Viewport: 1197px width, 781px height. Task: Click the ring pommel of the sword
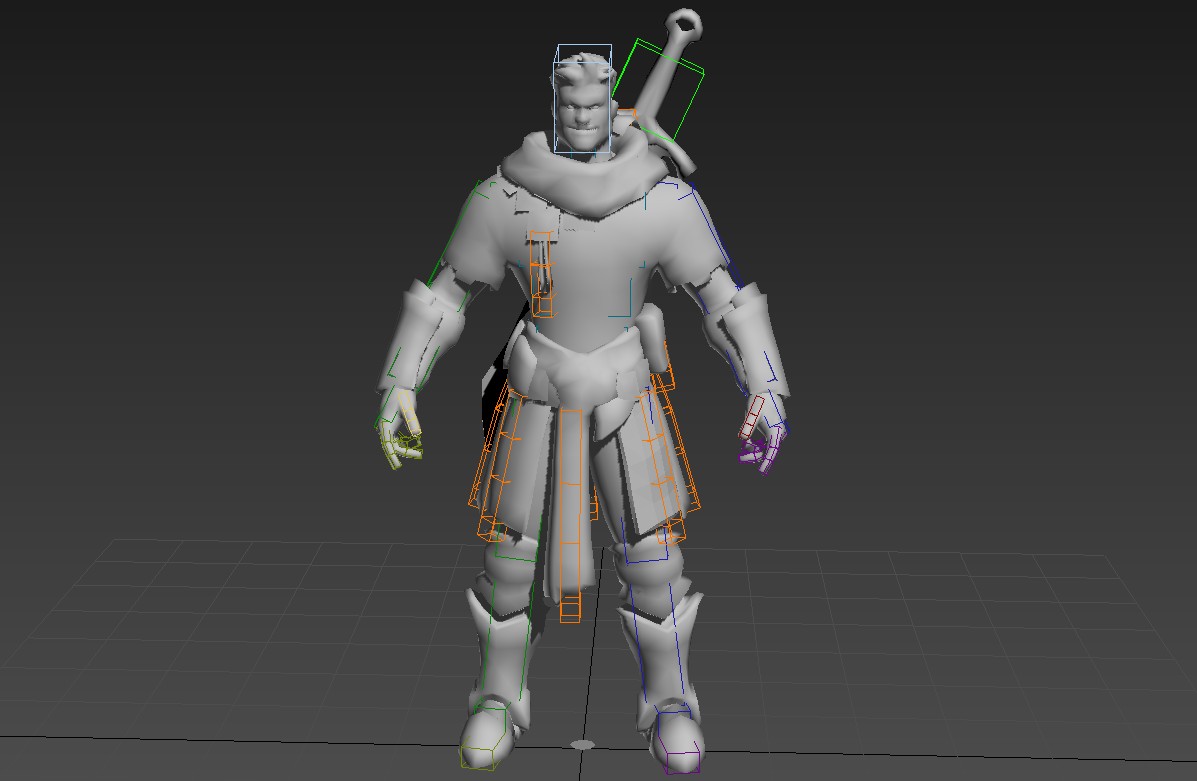[x=685, y=22]
